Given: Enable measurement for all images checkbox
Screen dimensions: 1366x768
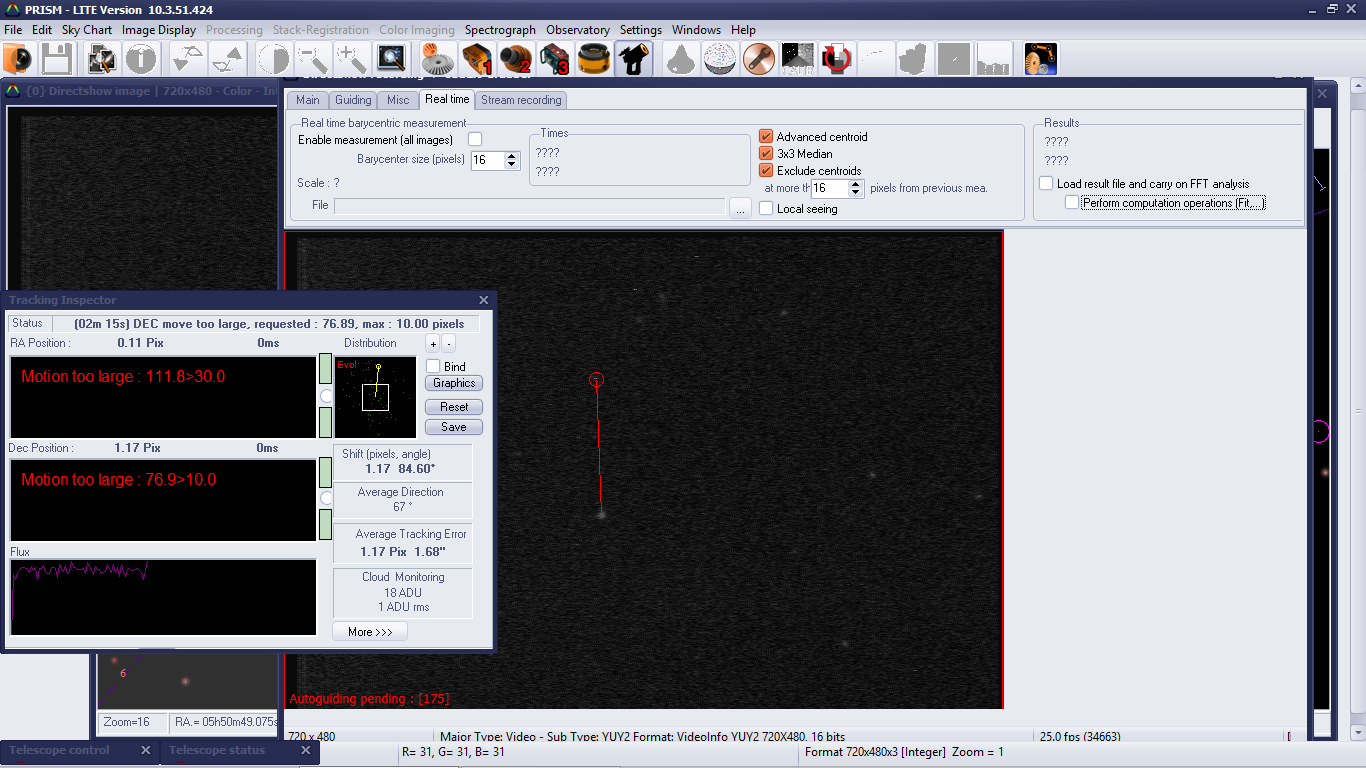Looking at the screenshot, I should [475, 139].
